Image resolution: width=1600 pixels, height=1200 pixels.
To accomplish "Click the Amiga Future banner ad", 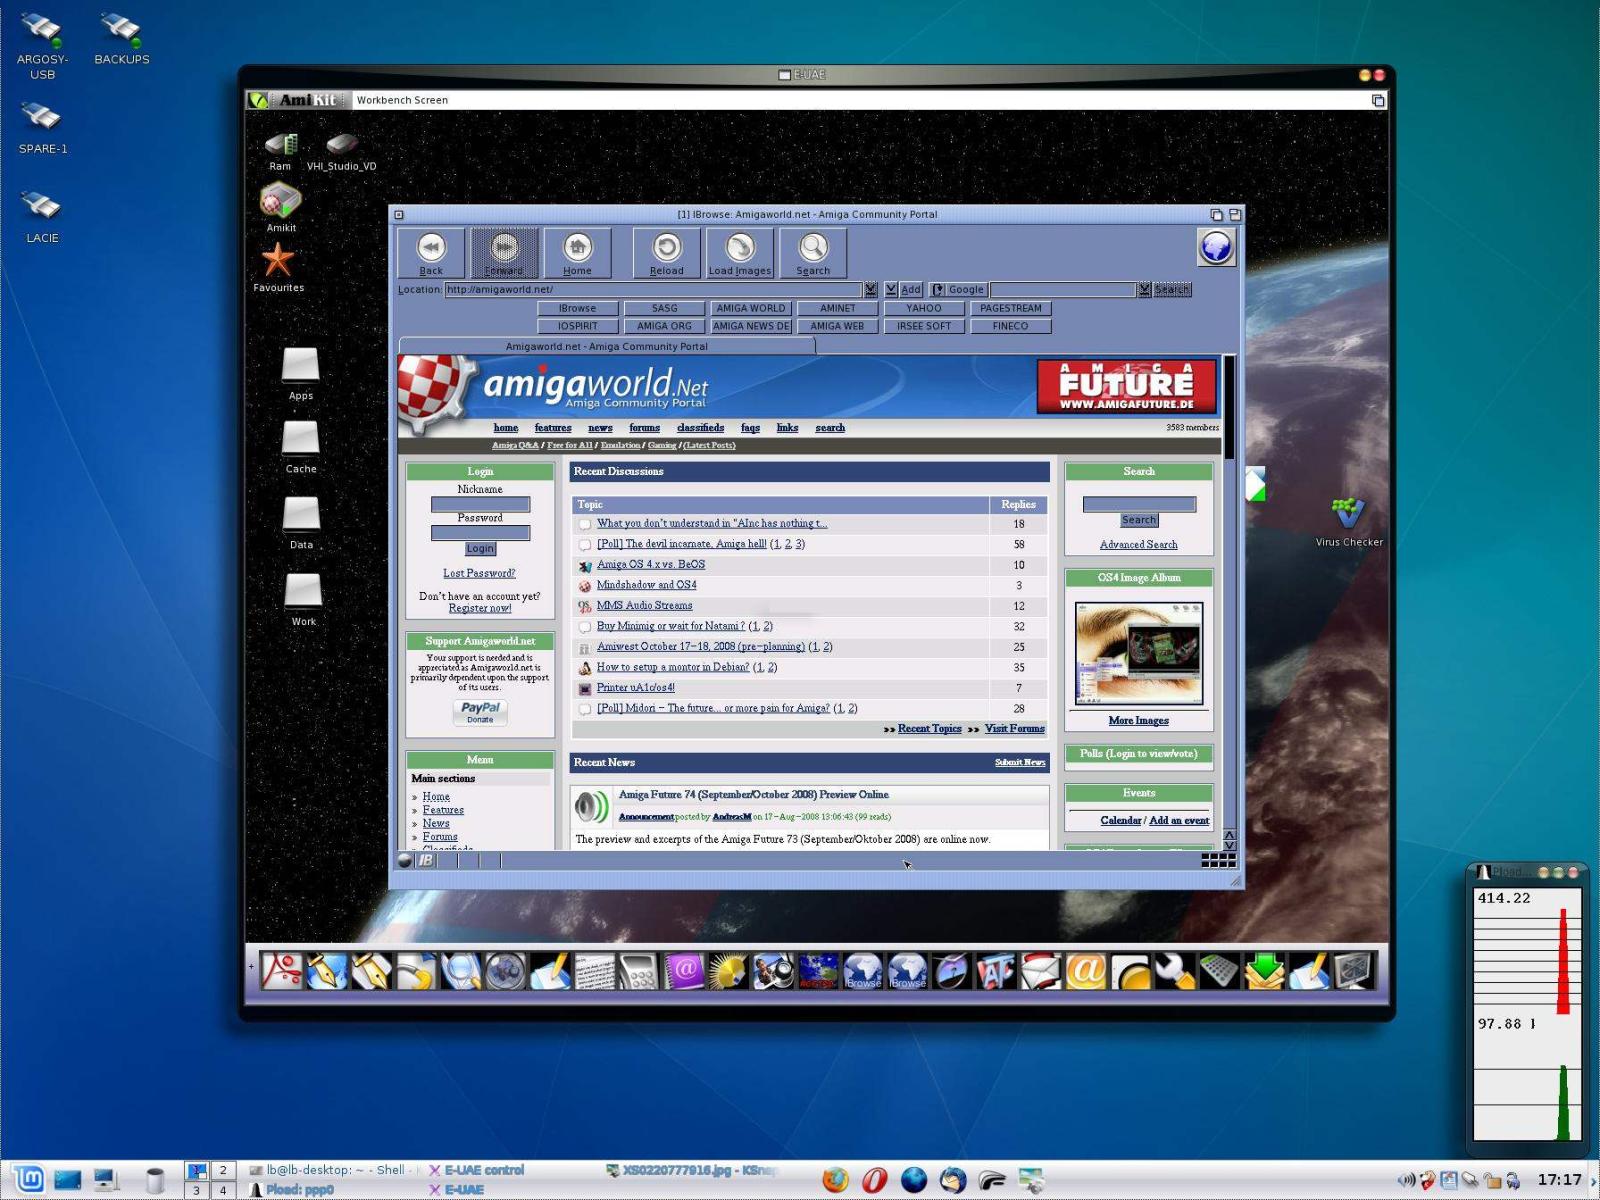I will pyautogui.click(x=1126, y=386).
